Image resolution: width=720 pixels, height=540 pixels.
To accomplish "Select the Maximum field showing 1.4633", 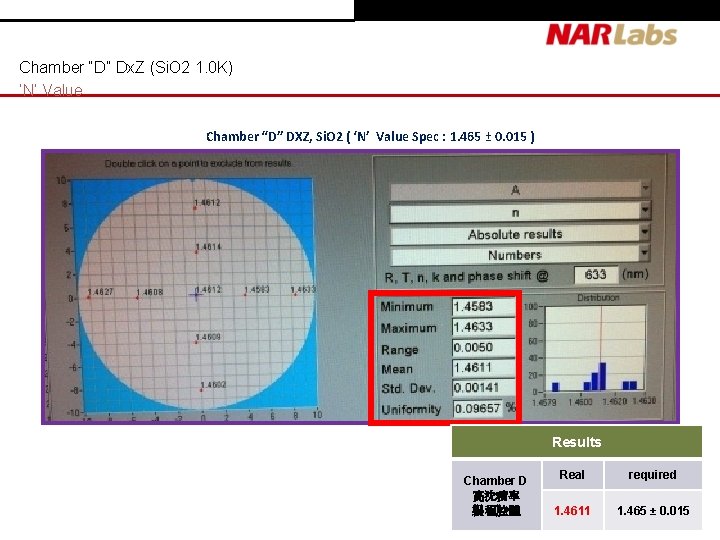I will pos(484,327).
